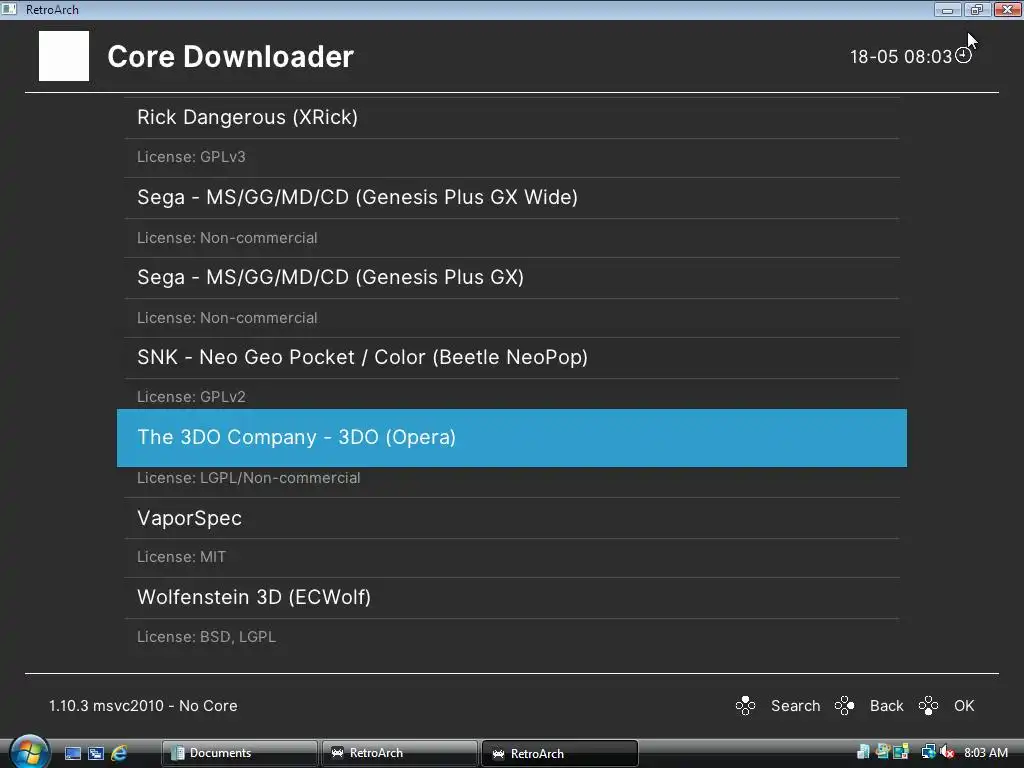The width and height of the screenshot is (1024, 768).
Task: Click the gamepad icon next to OK
Action: click(x=928, y=706)
